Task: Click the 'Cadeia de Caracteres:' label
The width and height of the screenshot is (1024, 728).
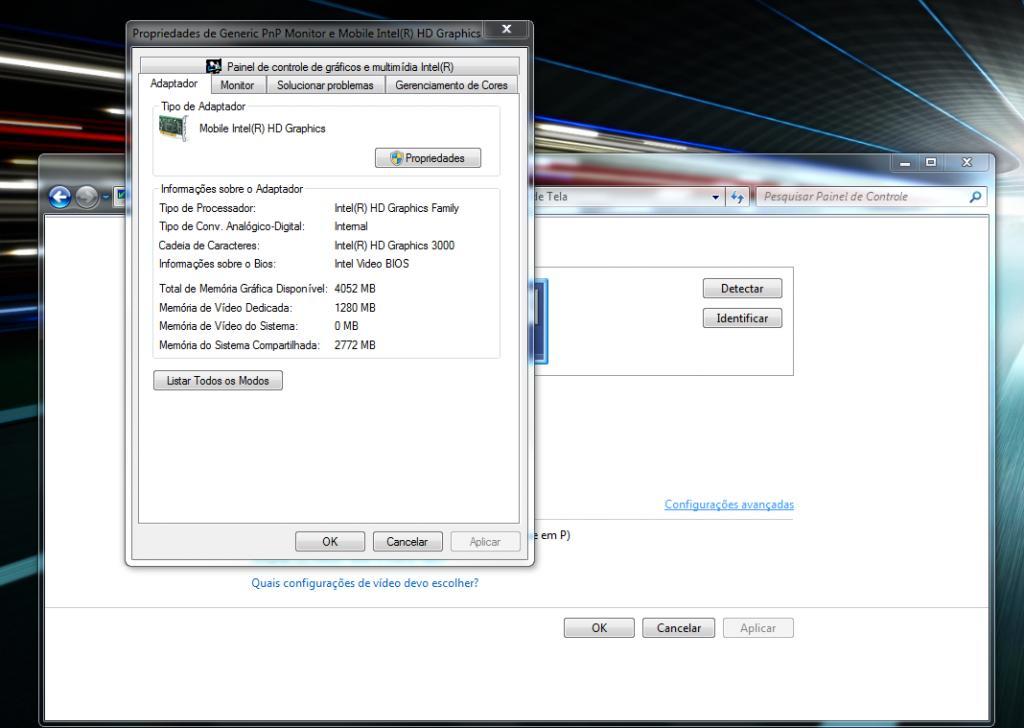Action: 209,245
